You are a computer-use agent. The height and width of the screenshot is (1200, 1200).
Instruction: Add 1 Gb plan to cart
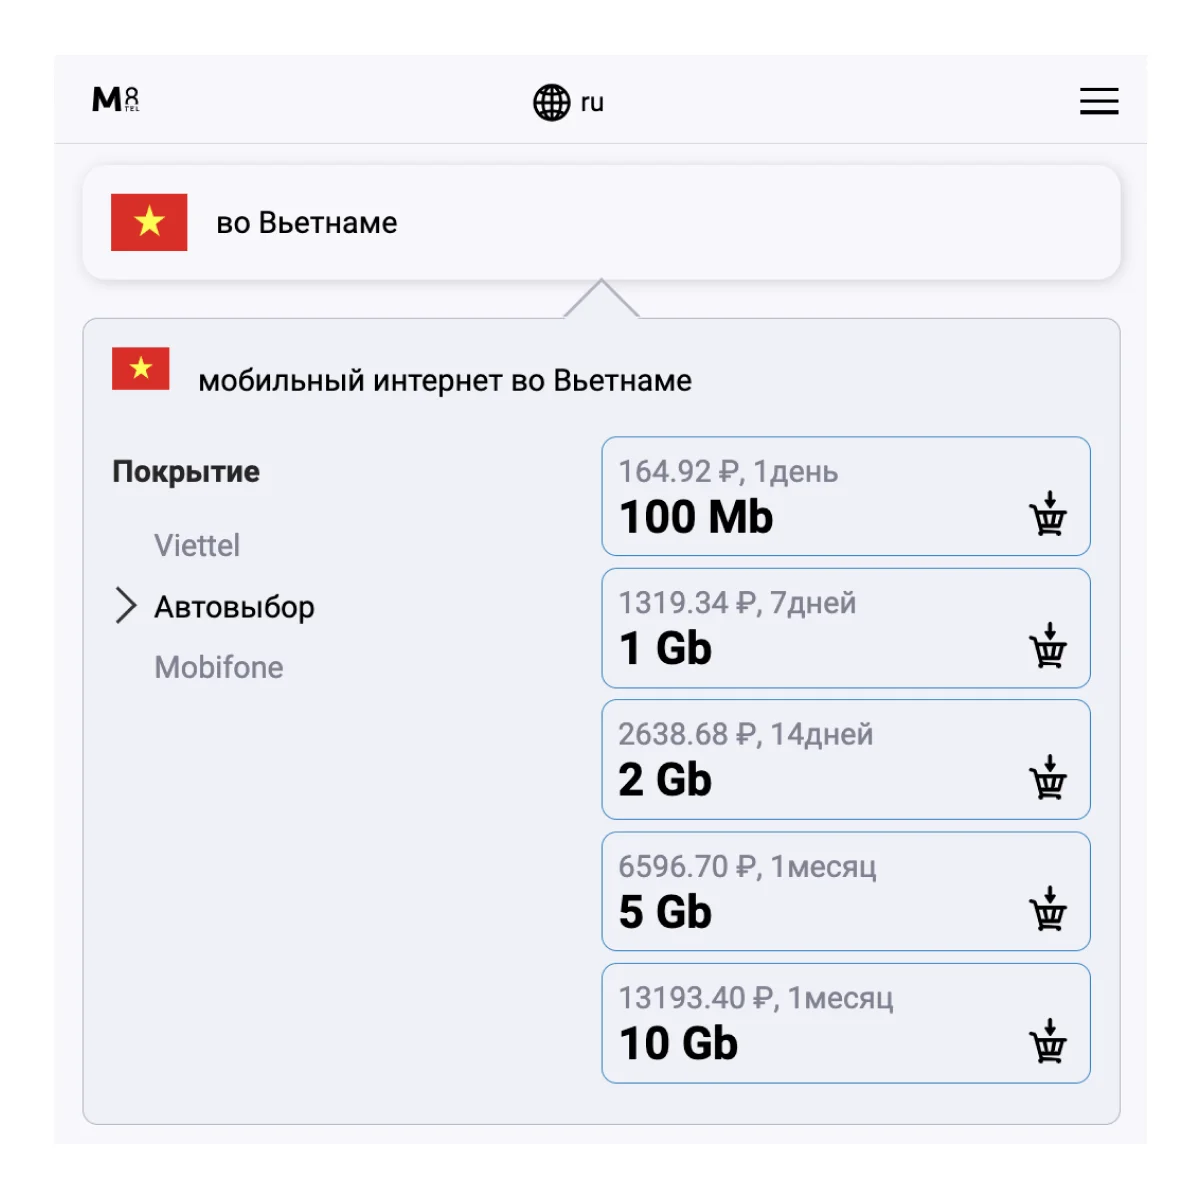(1048, 646)
